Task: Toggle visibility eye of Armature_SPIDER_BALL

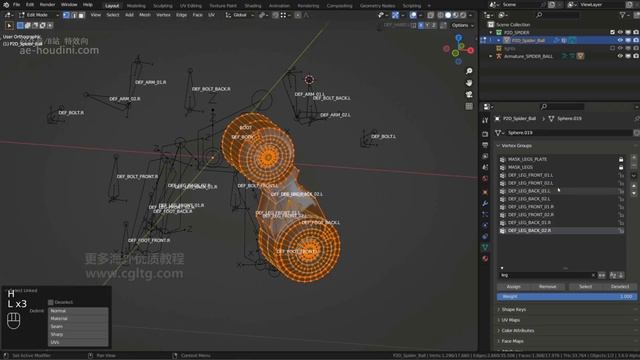Action: (x=620, y=56)
